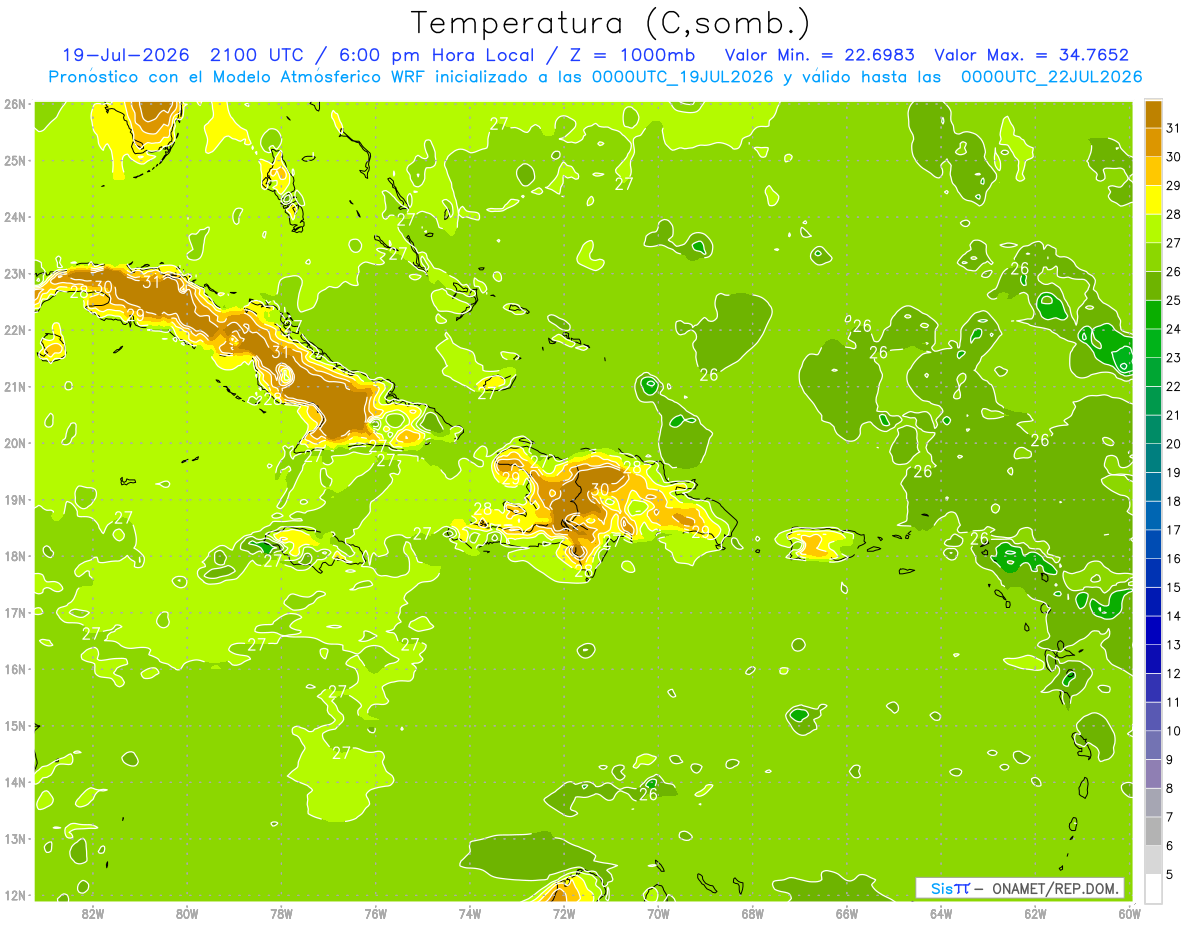Screen dimensions: 1200x927
Task: Click the '68W' longitude tick label
Action: (x=753, y=913)
